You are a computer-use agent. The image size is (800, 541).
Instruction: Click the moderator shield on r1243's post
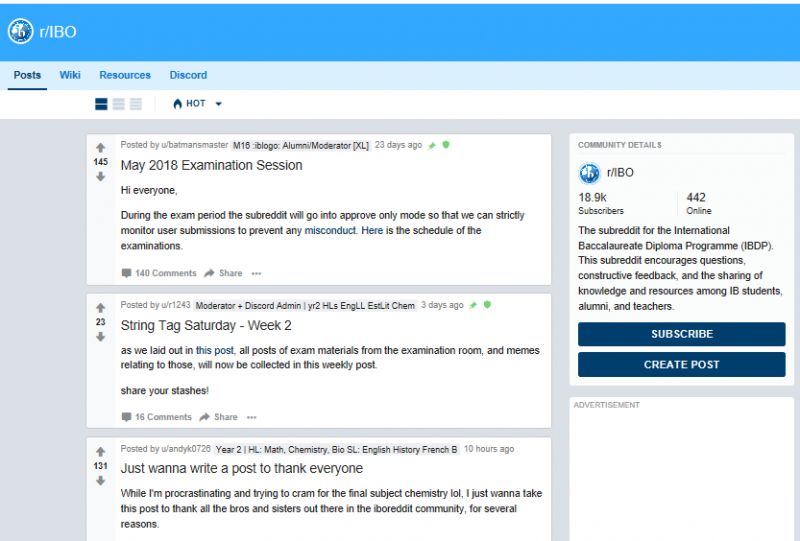(x=487, y=305)
